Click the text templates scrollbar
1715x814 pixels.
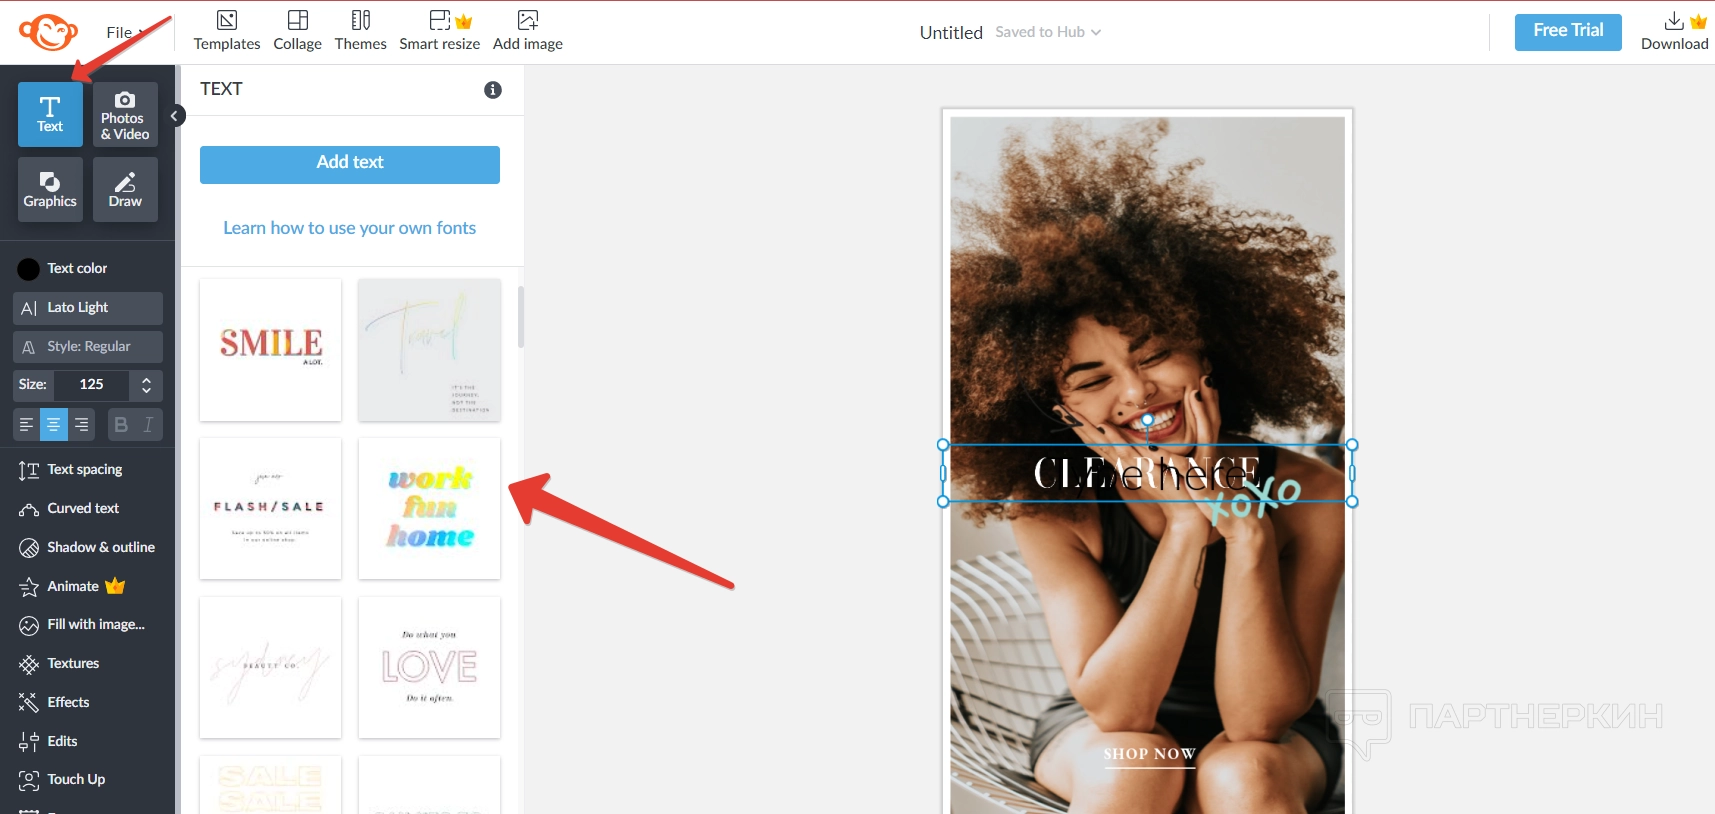coord(520,317)
